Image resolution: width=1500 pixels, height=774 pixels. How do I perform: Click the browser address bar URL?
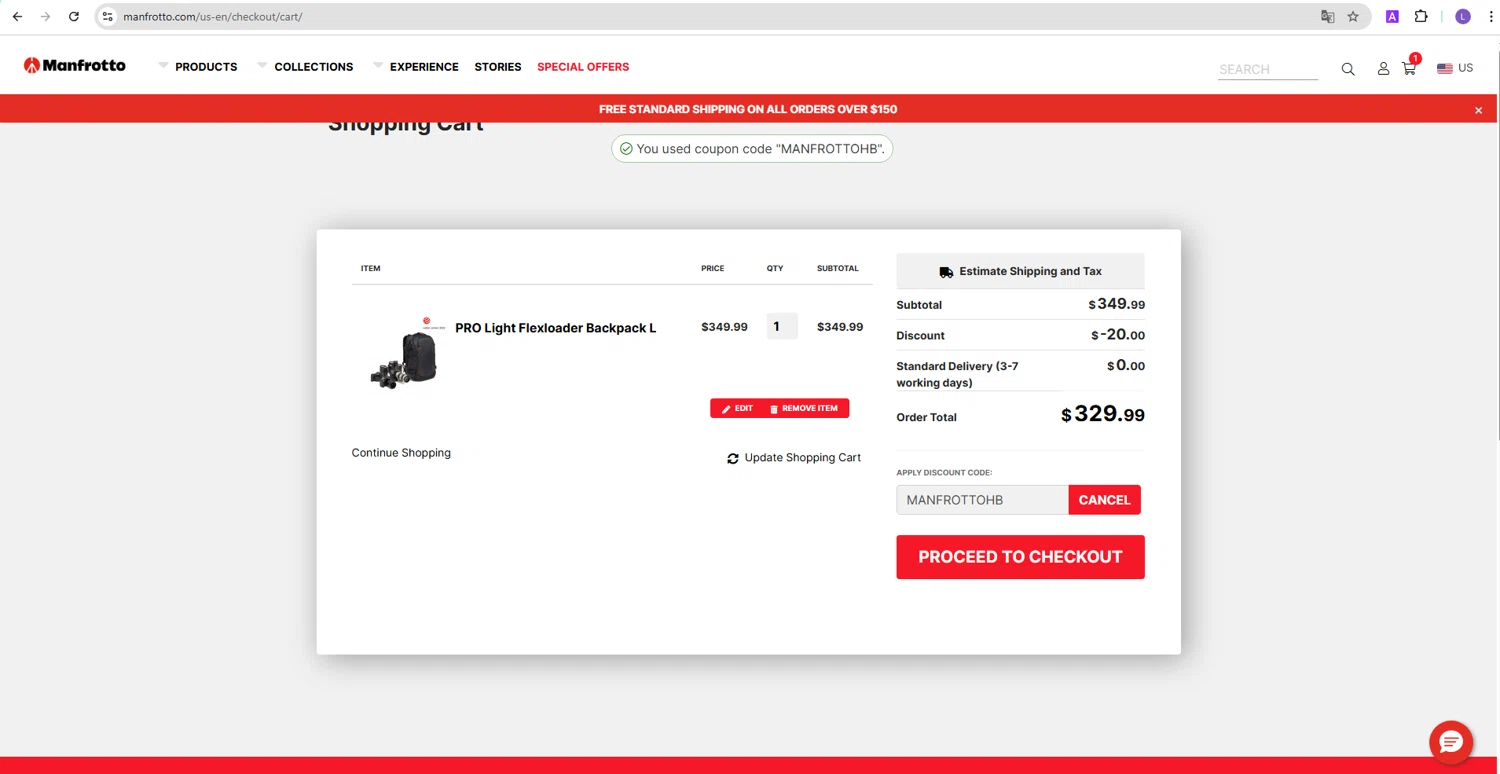pos(212,16)
